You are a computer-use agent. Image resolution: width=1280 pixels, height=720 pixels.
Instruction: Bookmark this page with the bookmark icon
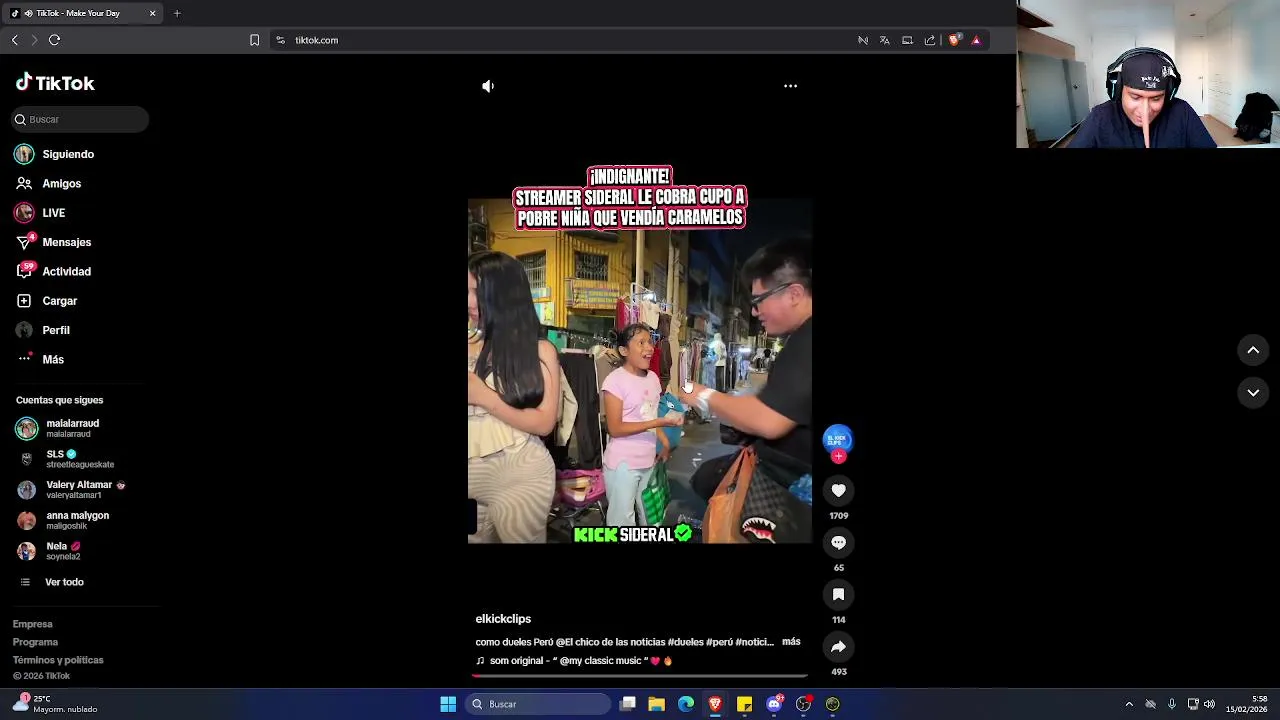254,40
